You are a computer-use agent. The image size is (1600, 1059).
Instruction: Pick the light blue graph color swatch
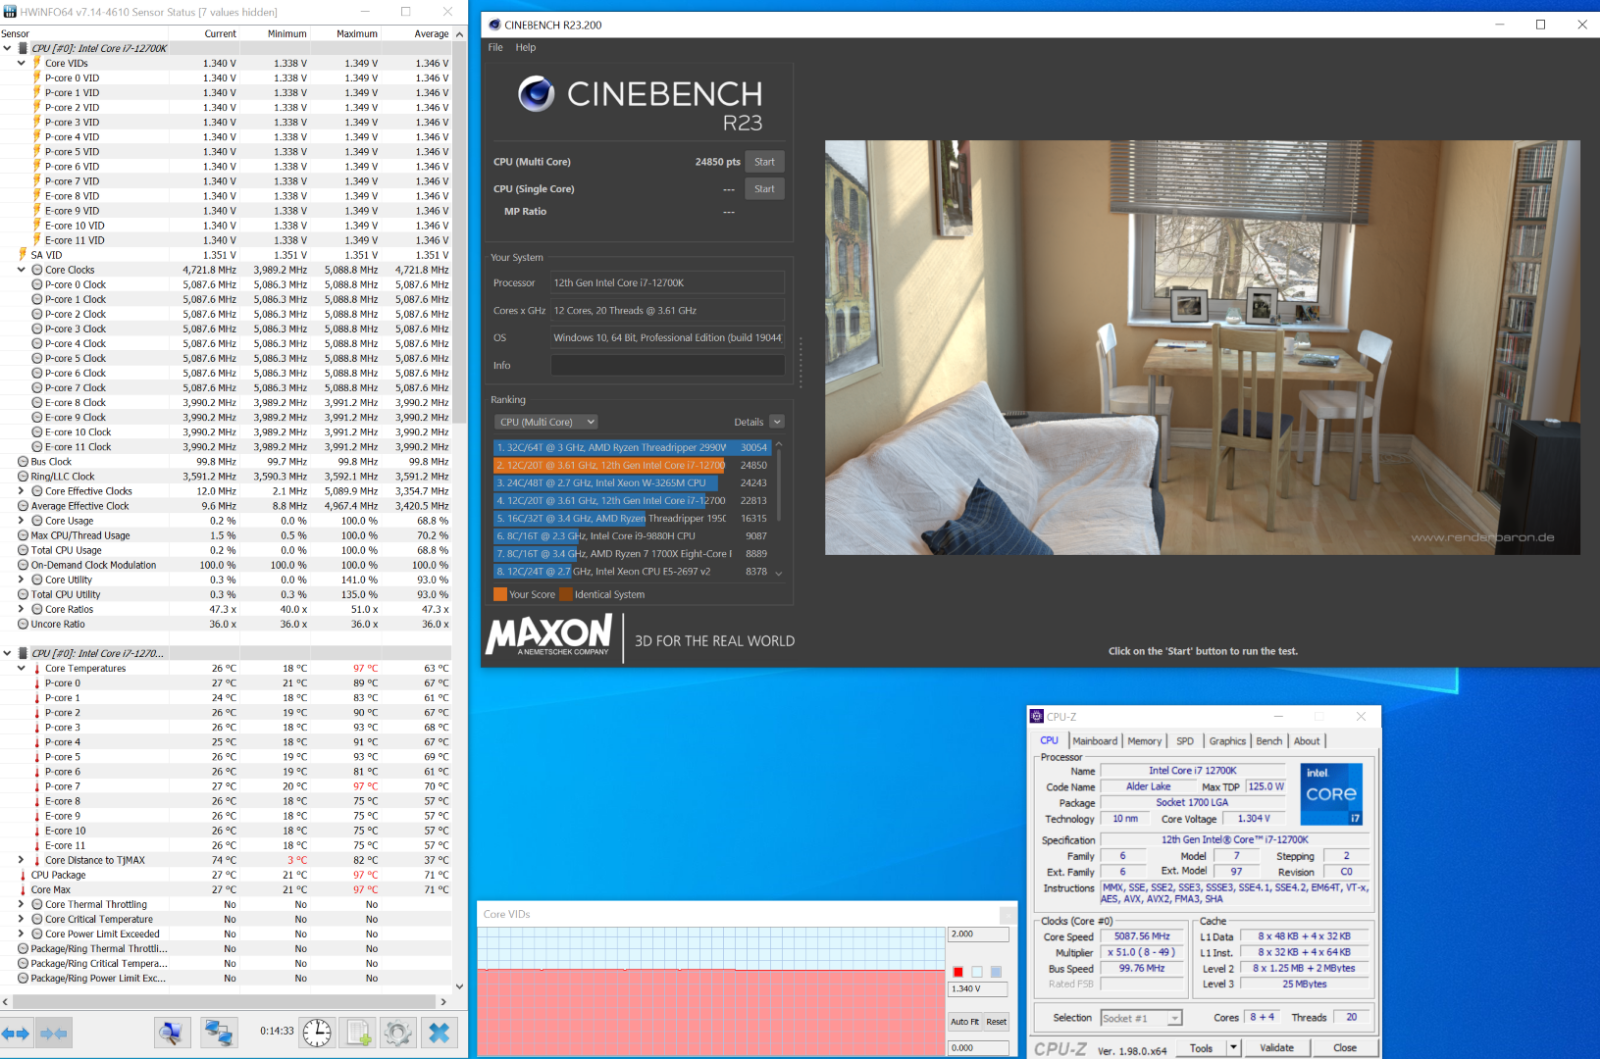click(x=996, y=972)
